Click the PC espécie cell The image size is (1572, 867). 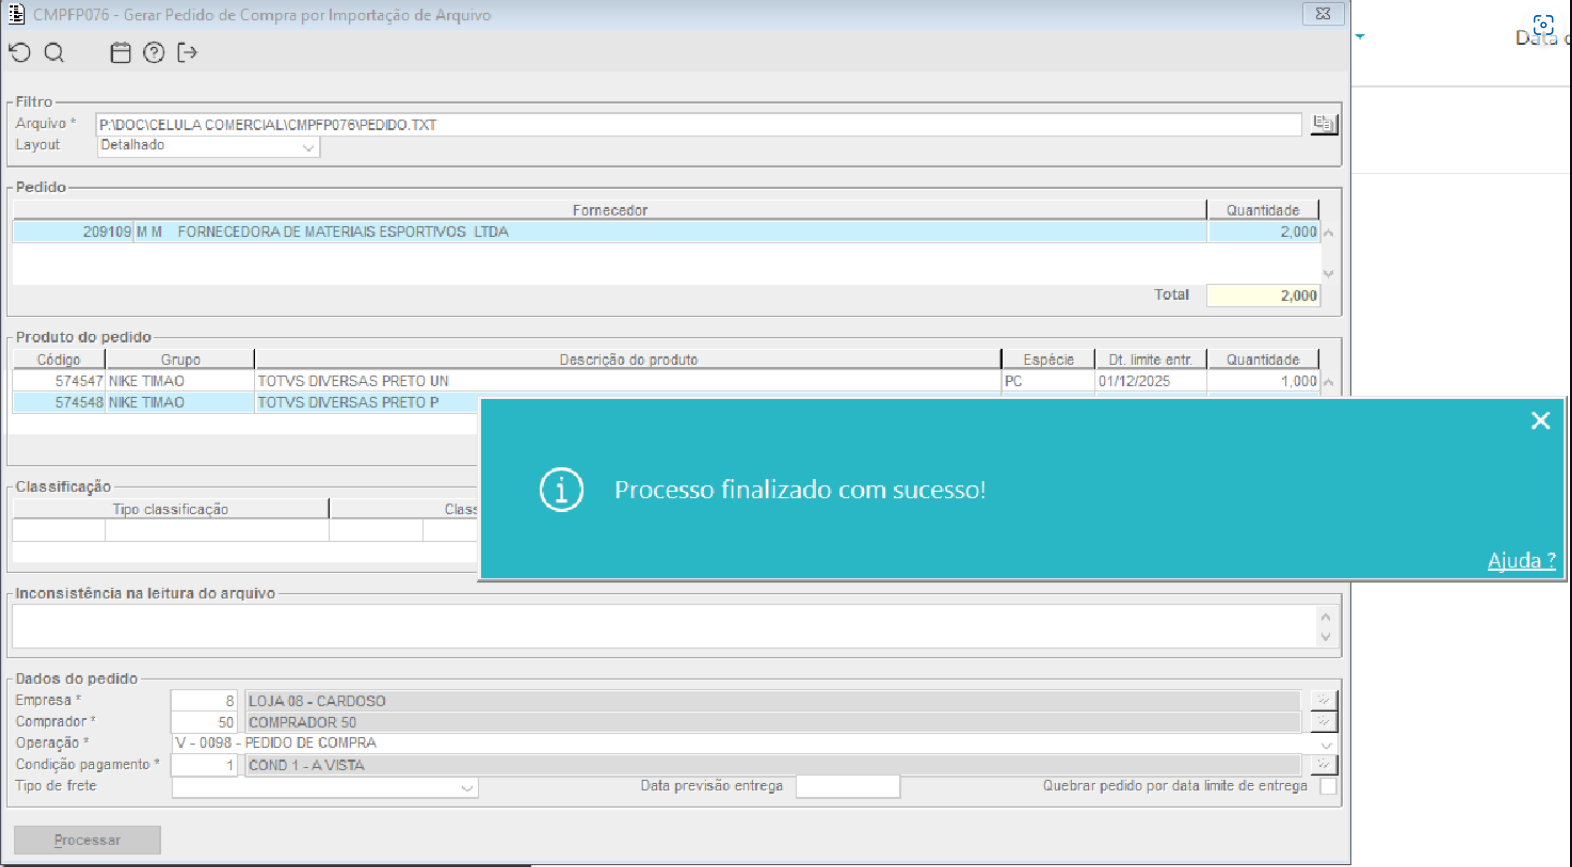1048,381
